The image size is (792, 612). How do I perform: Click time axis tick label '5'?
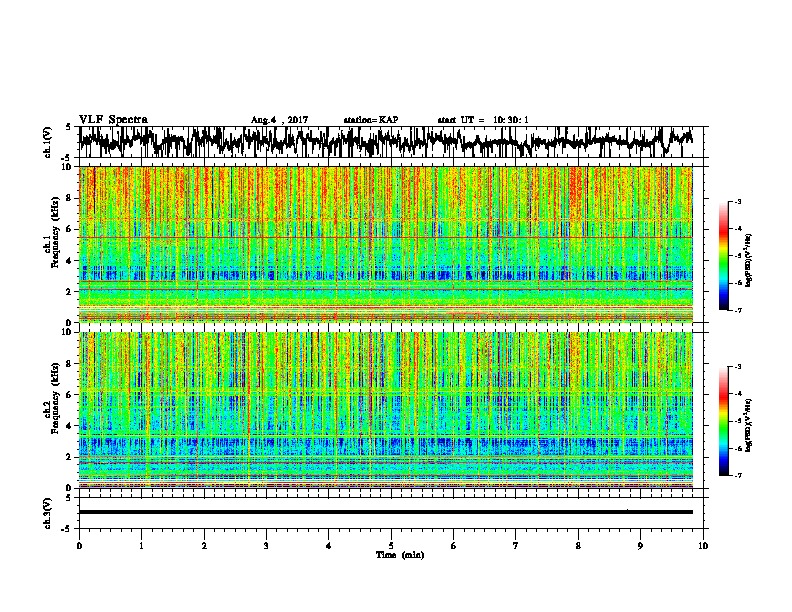coord(391,546)
